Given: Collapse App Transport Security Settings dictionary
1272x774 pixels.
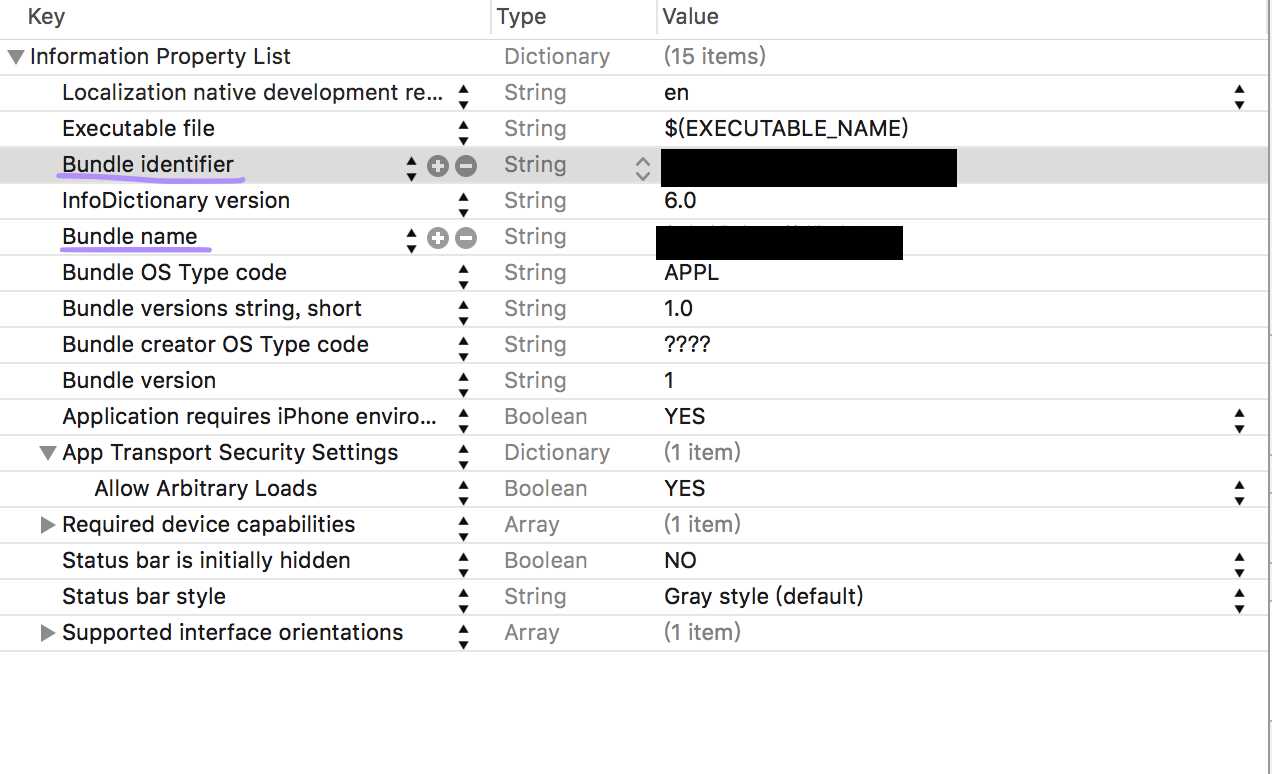Looking at the screenshot, I should [47, 453].
